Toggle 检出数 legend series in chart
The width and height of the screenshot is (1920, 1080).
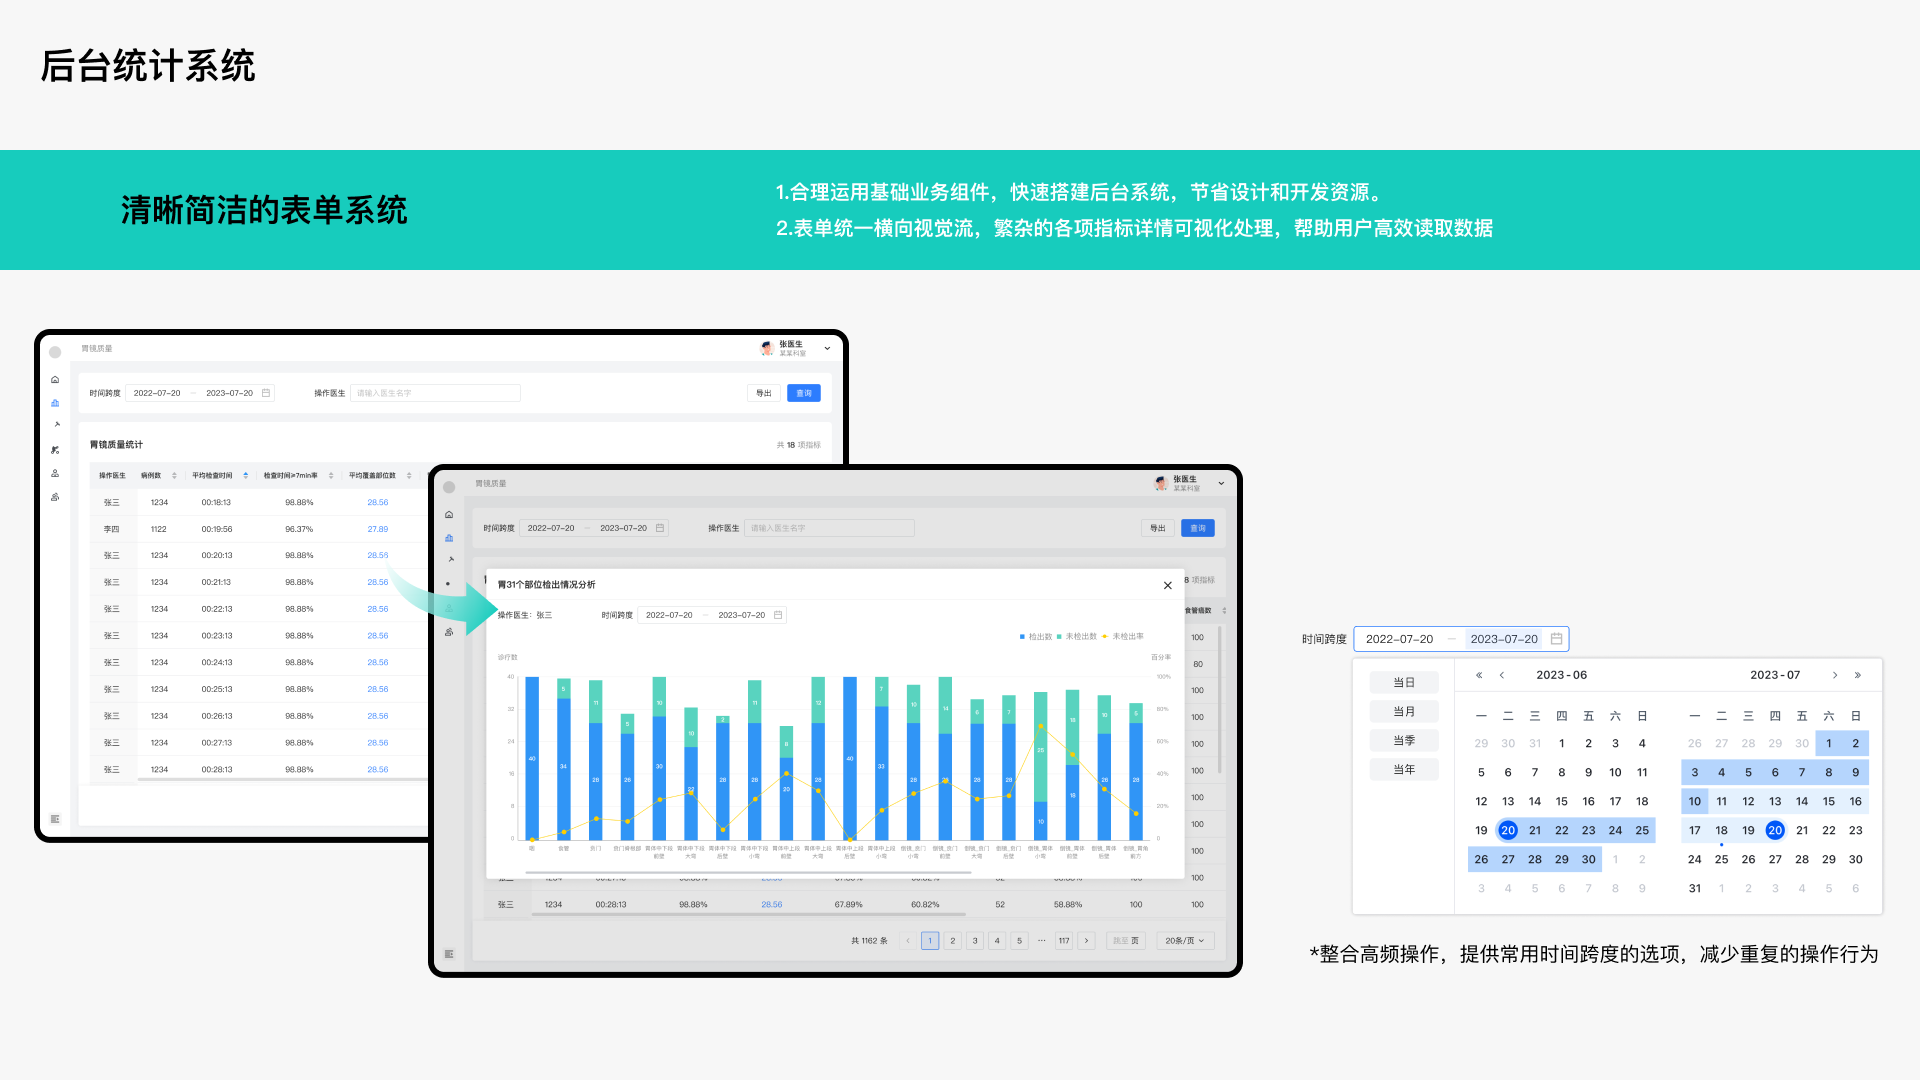pyautogui.click(x=1036, y=637)
